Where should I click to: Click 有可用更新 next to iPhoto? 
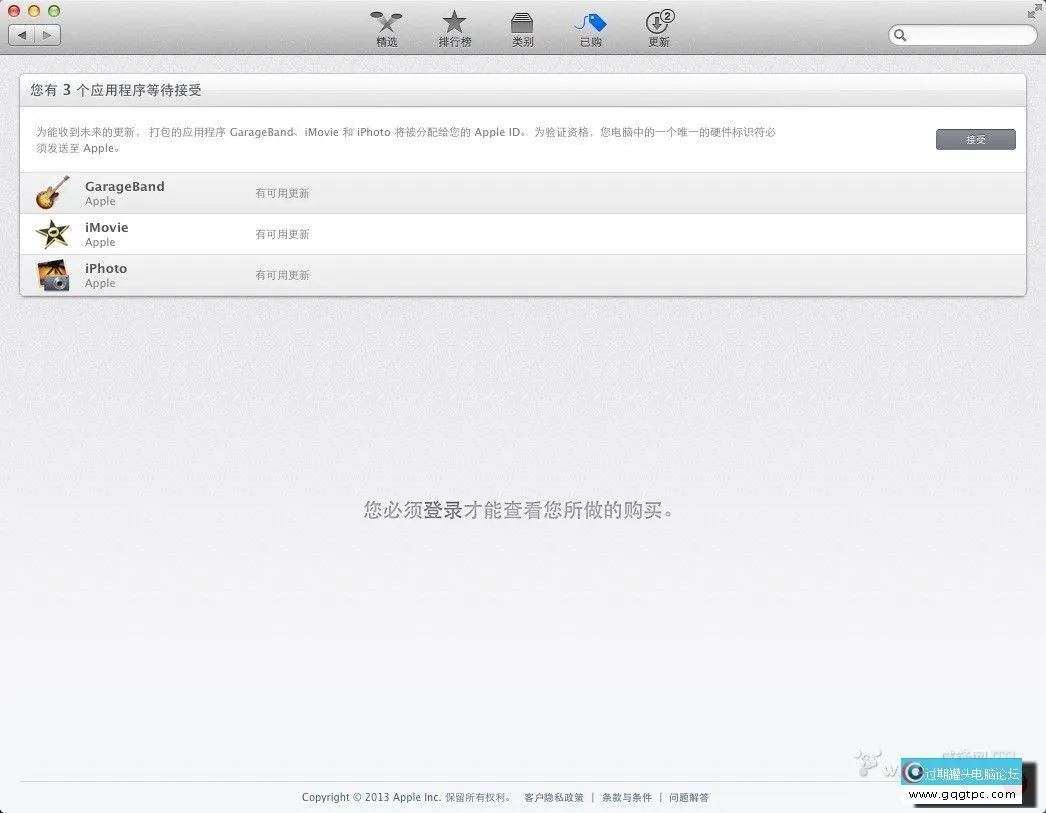[x=283, y=274]
